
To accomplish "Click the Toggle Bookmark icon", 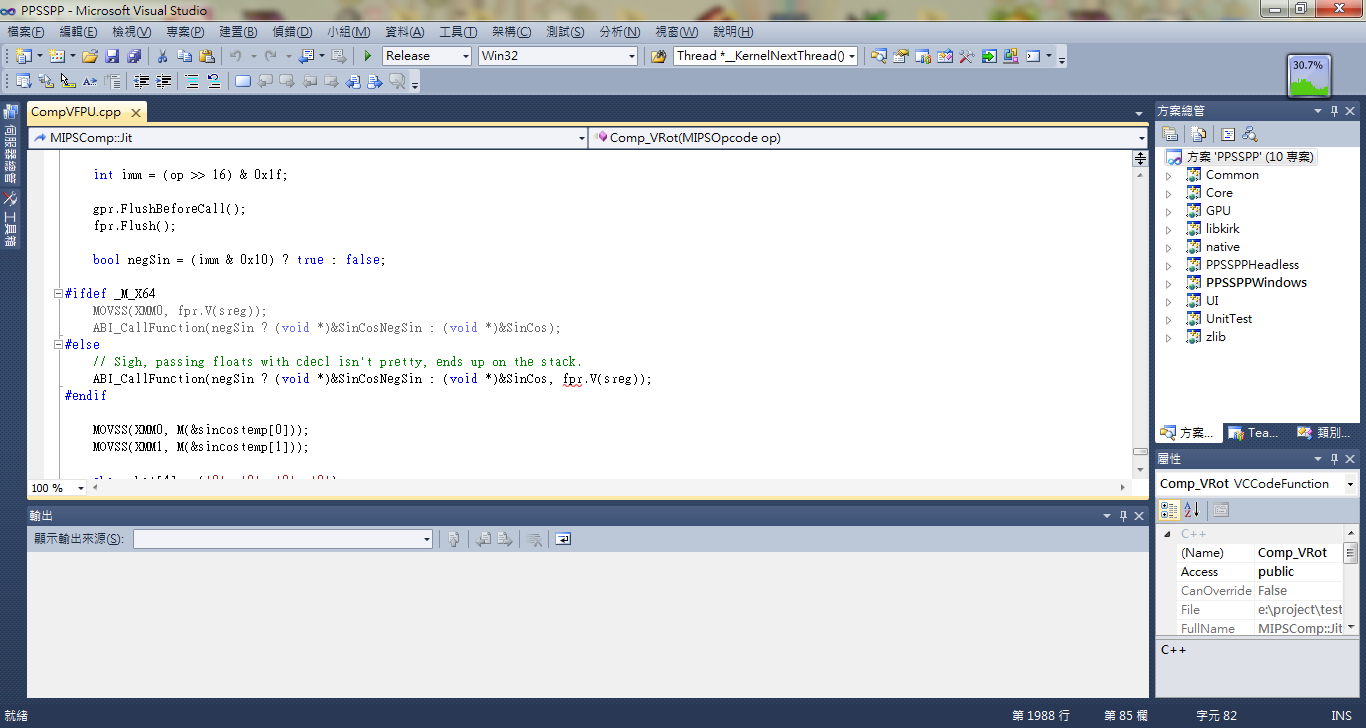I will coord(242,82).
